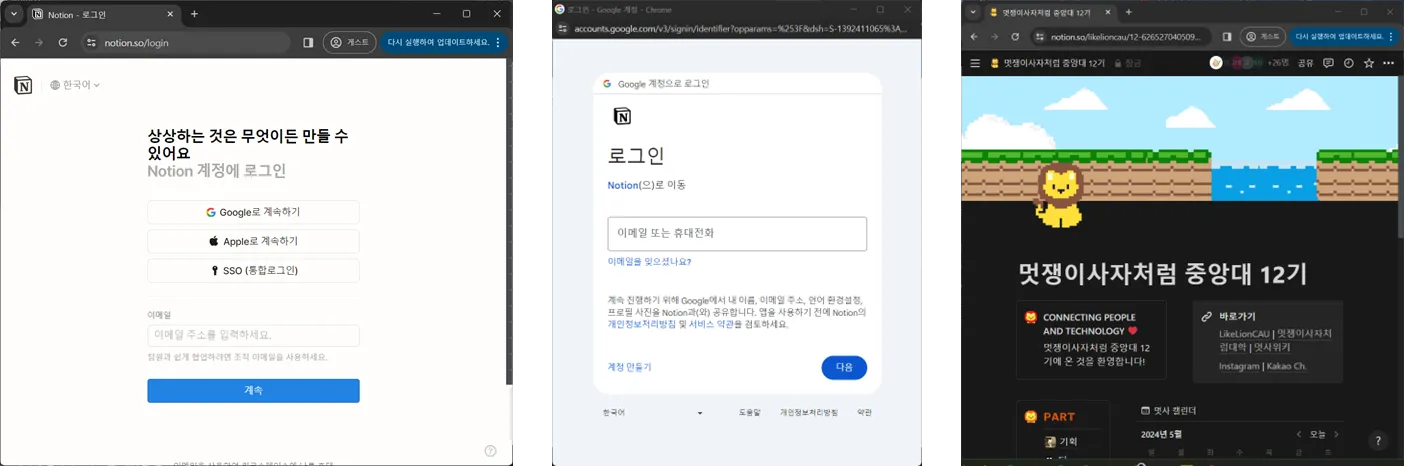Click Notion link in Google sign-in text
This screenshot has height=466, width=1404.
click(622, 185)
